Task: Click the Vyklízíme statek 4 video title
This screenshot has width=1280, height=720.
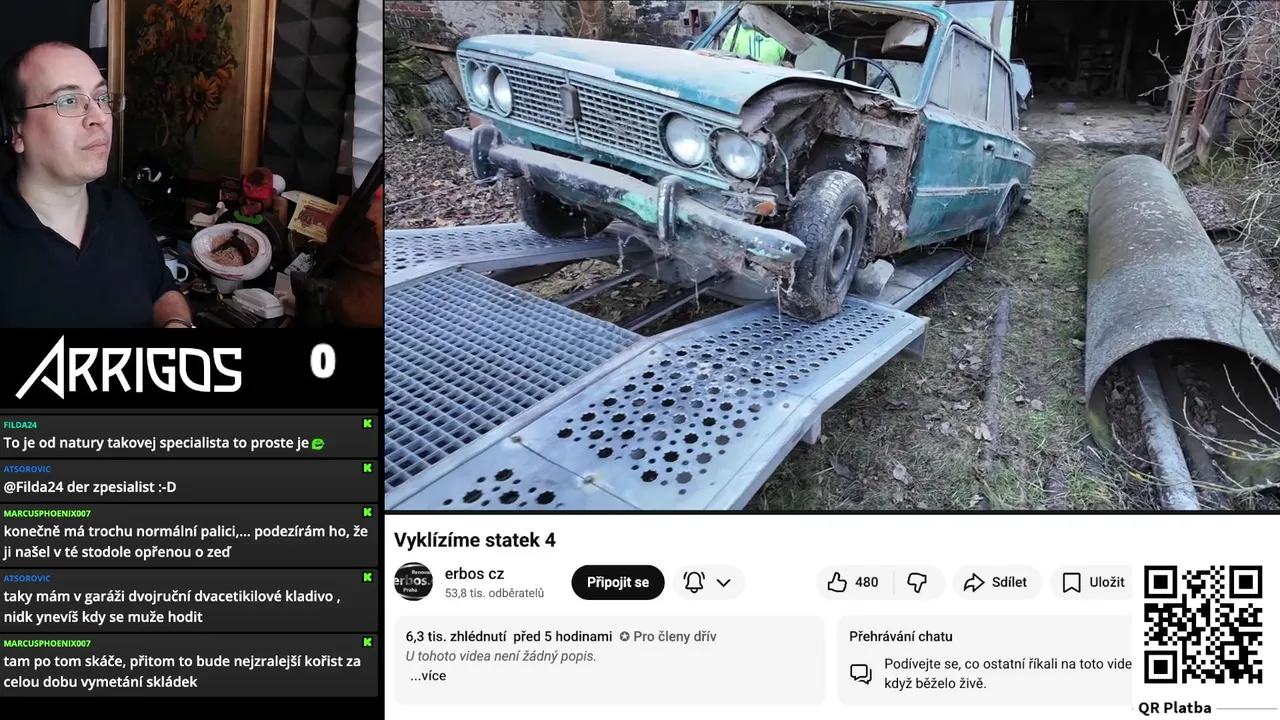Action: click(x=474, y=540)
